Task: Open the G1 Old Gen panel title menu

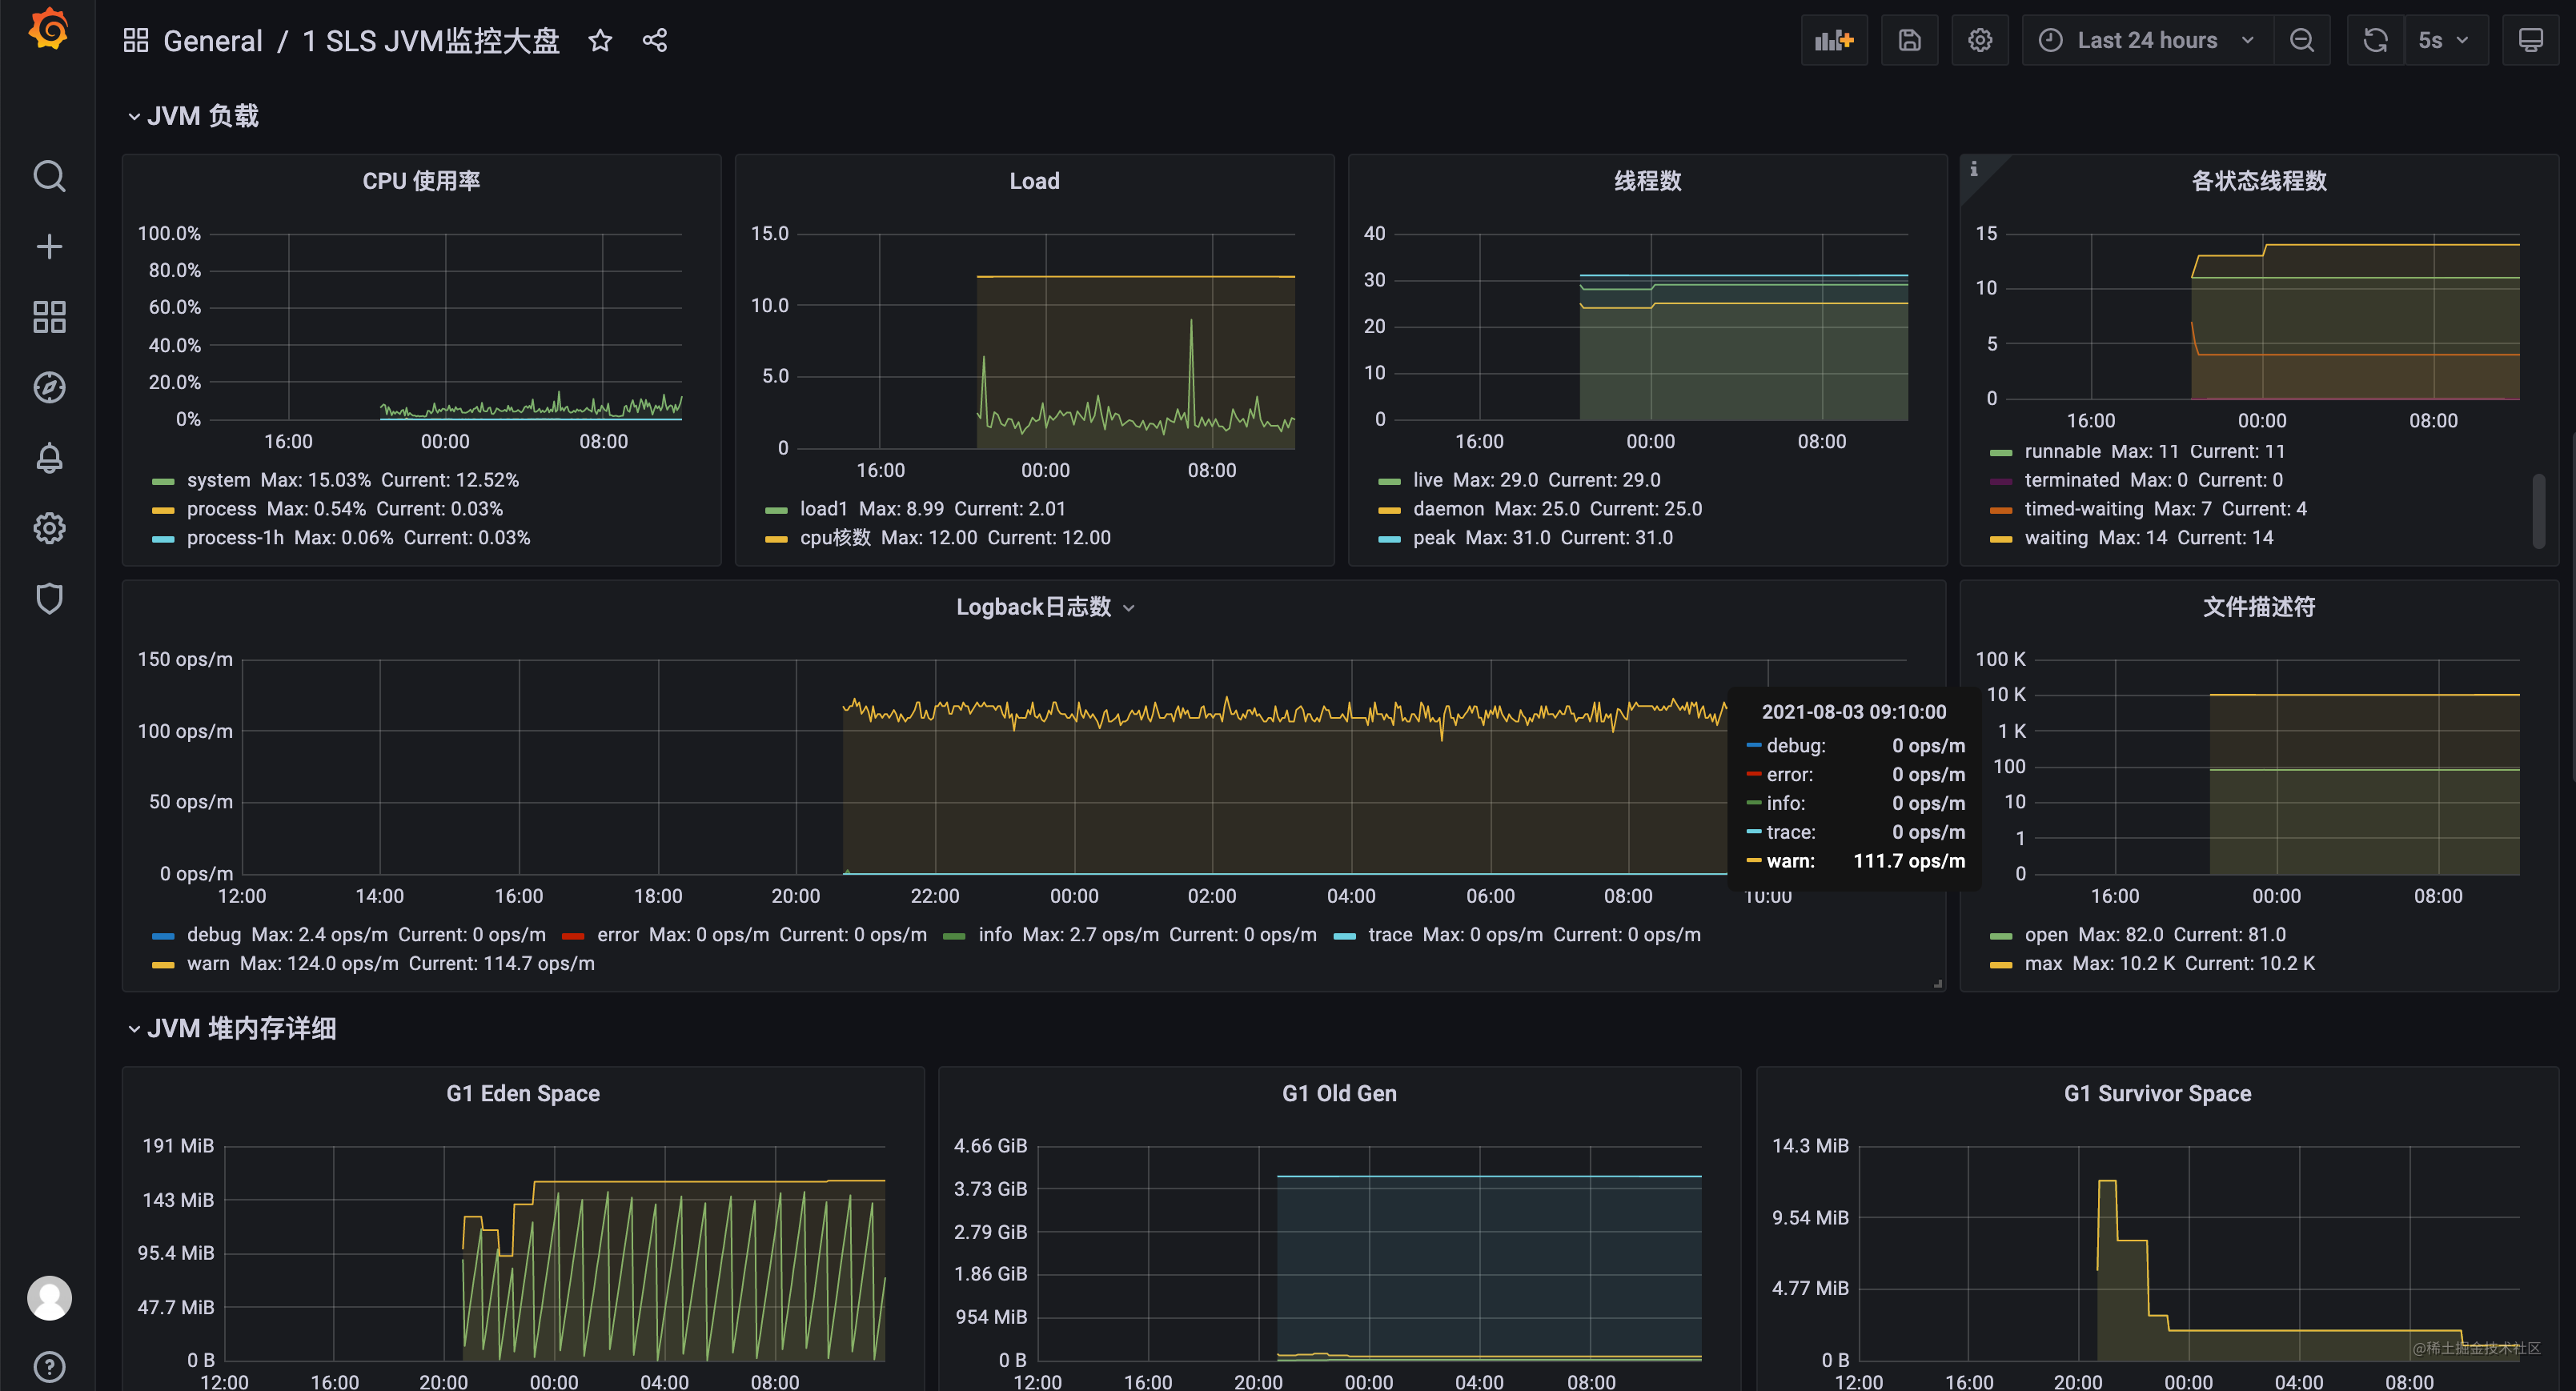Action: [1338, 1093]
